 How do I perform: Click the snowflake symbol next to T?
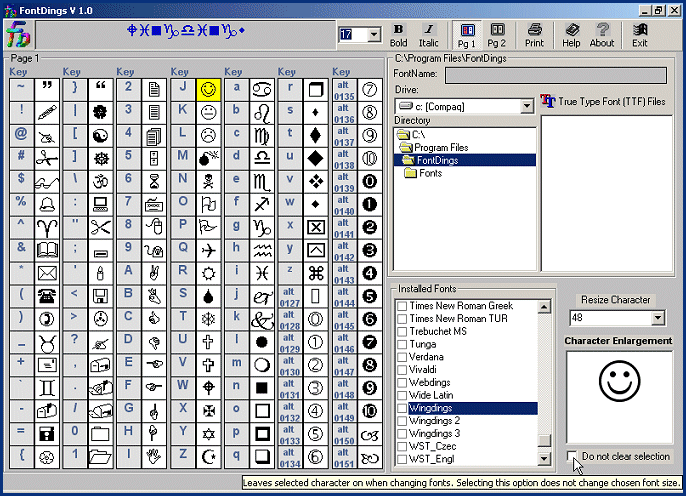point(208,319)
